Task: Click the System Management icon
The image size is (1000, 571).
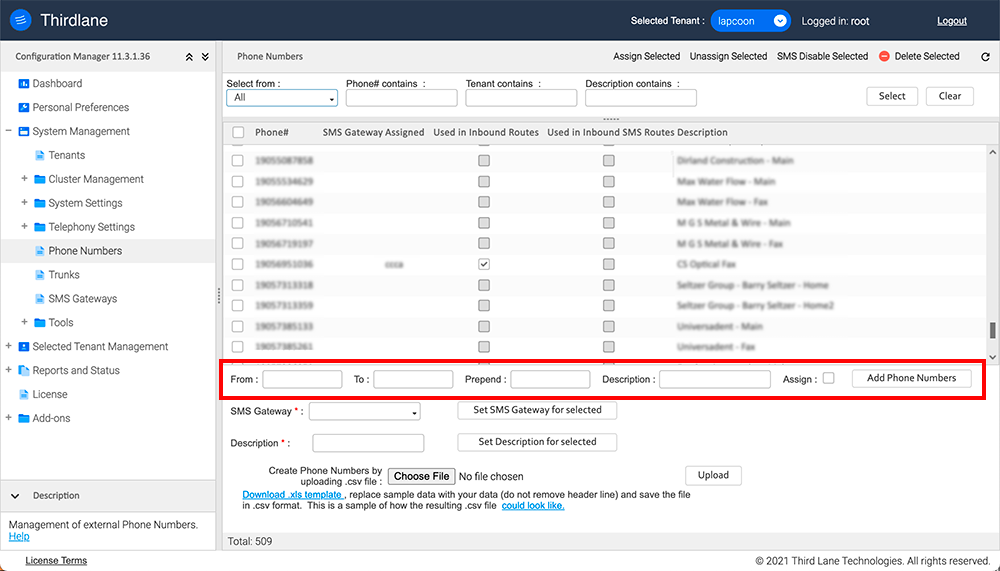Action: (x=24, y=131)
